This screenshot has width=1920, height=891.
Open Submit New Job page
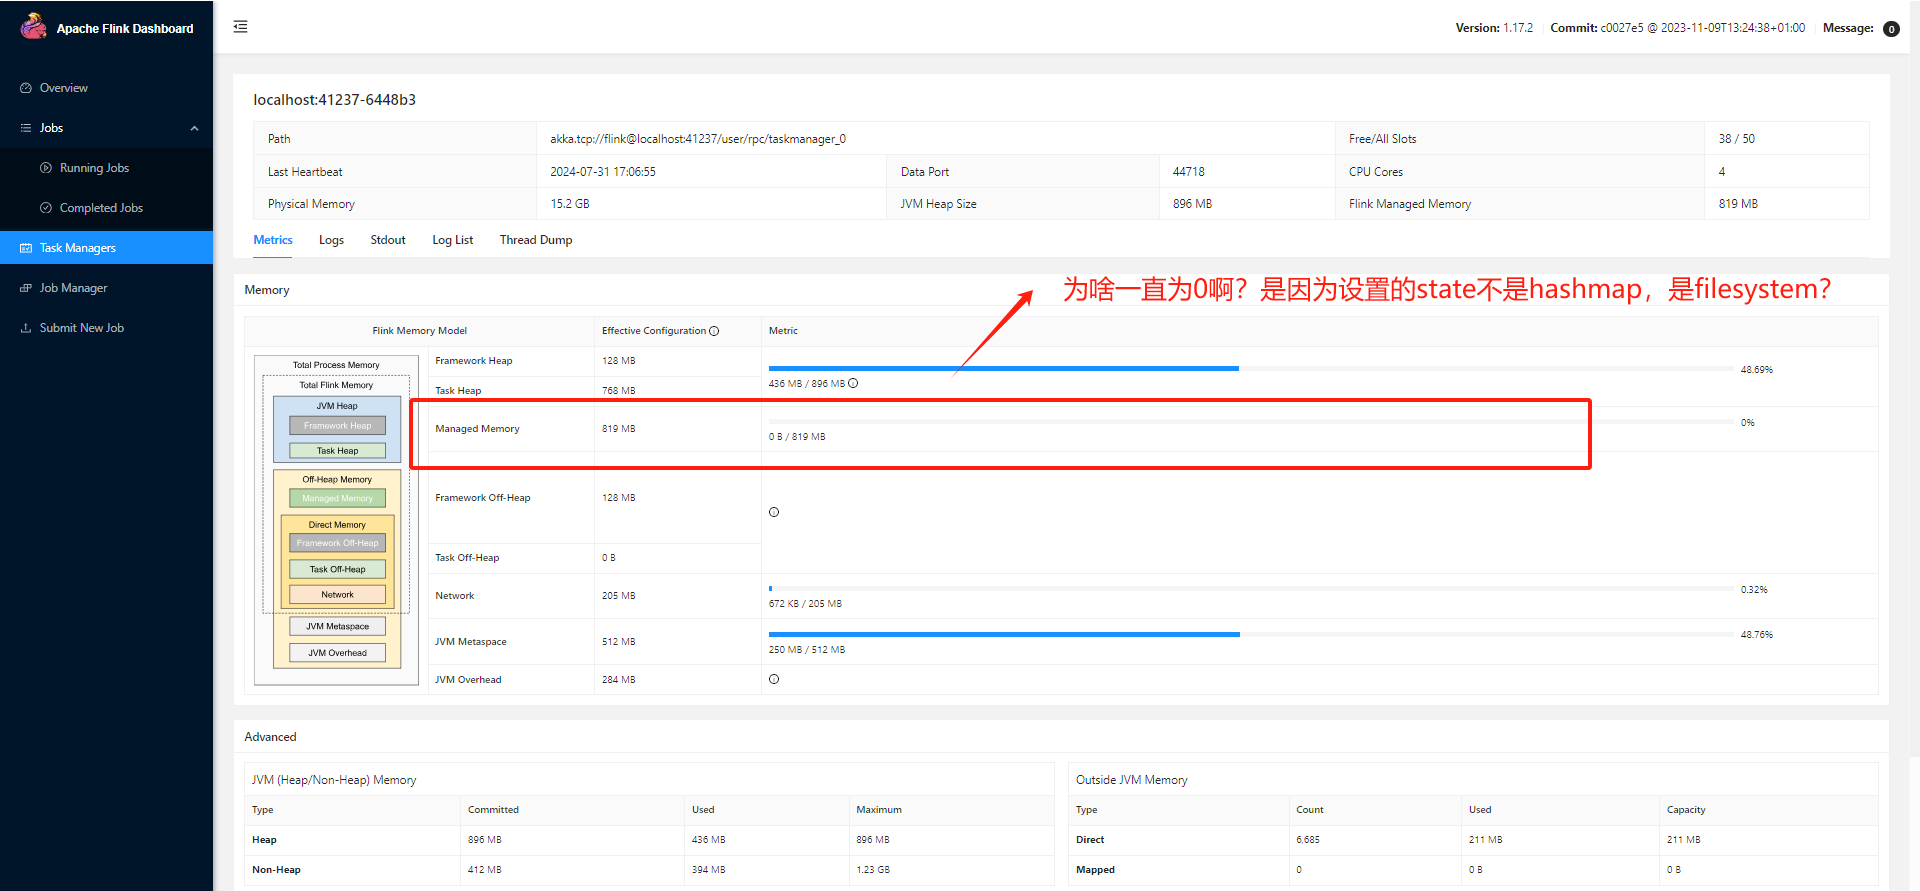[x=106, y=328]
